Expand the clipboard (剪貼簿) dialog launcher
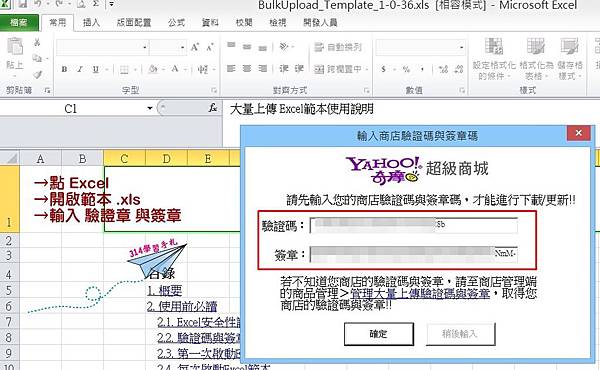This screenshot has height=370, width=600. pyautogui.click(x=47, y=90)
